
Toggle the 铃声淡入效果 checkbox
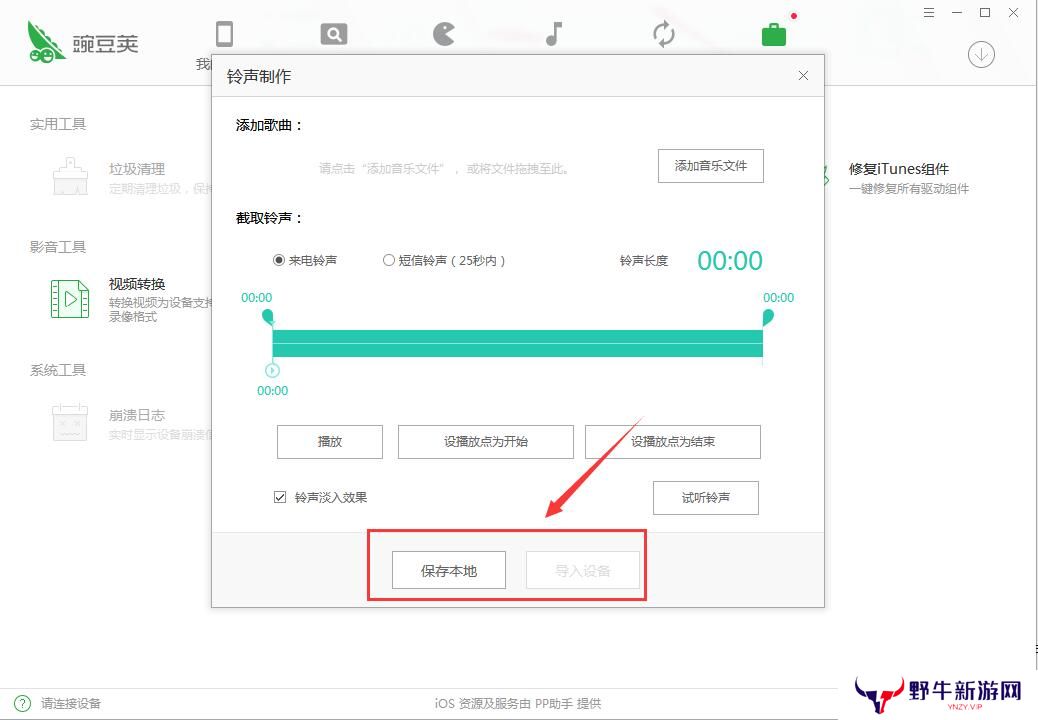(x=280, y=497)
